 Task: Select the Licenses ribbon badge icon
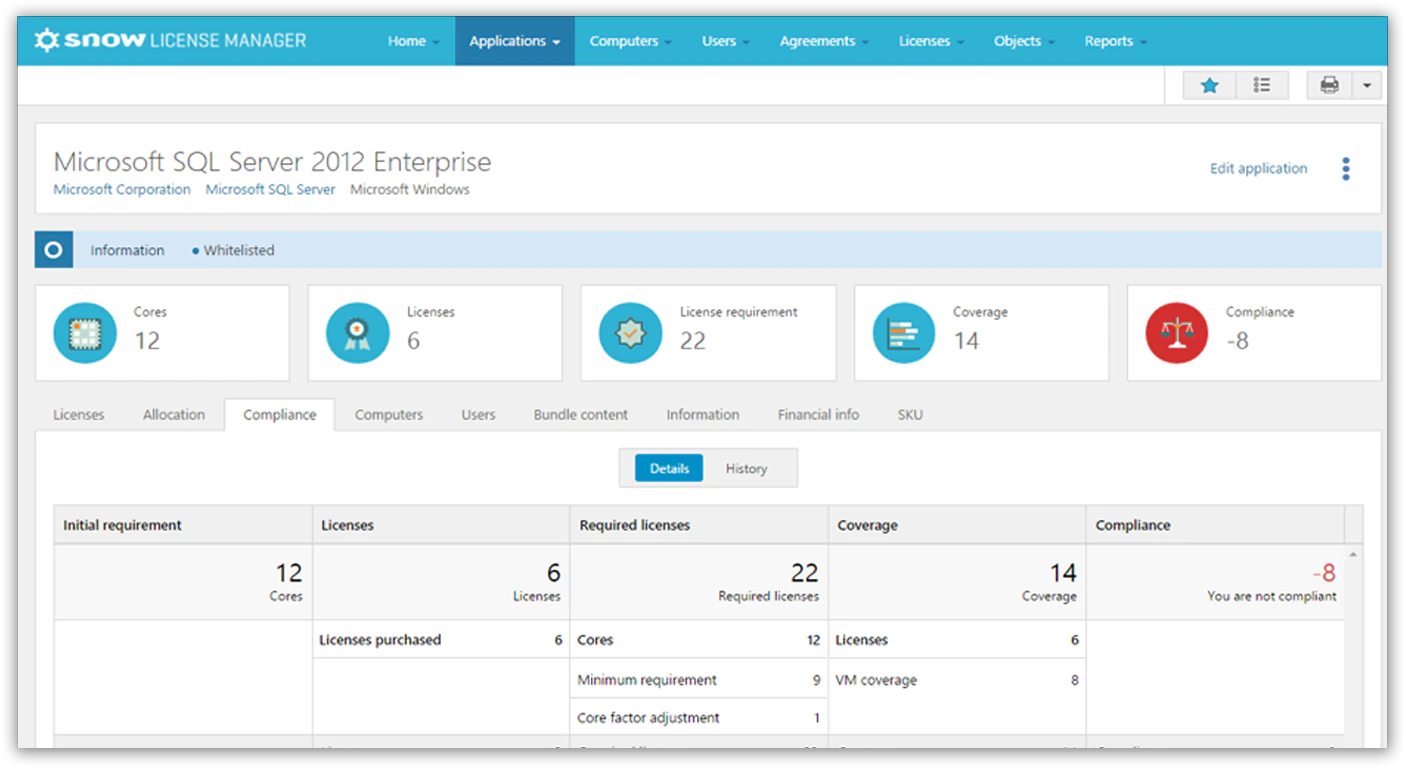click(x=357, y=333)
